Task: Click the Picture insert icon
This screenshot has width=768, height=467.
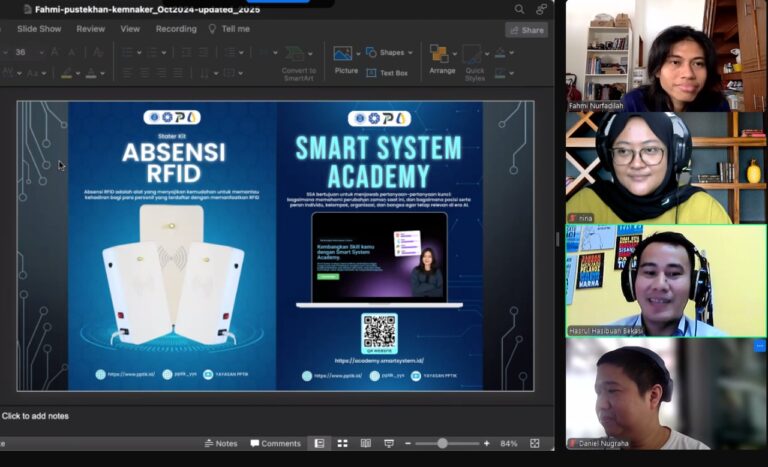Action: (342, 53)
